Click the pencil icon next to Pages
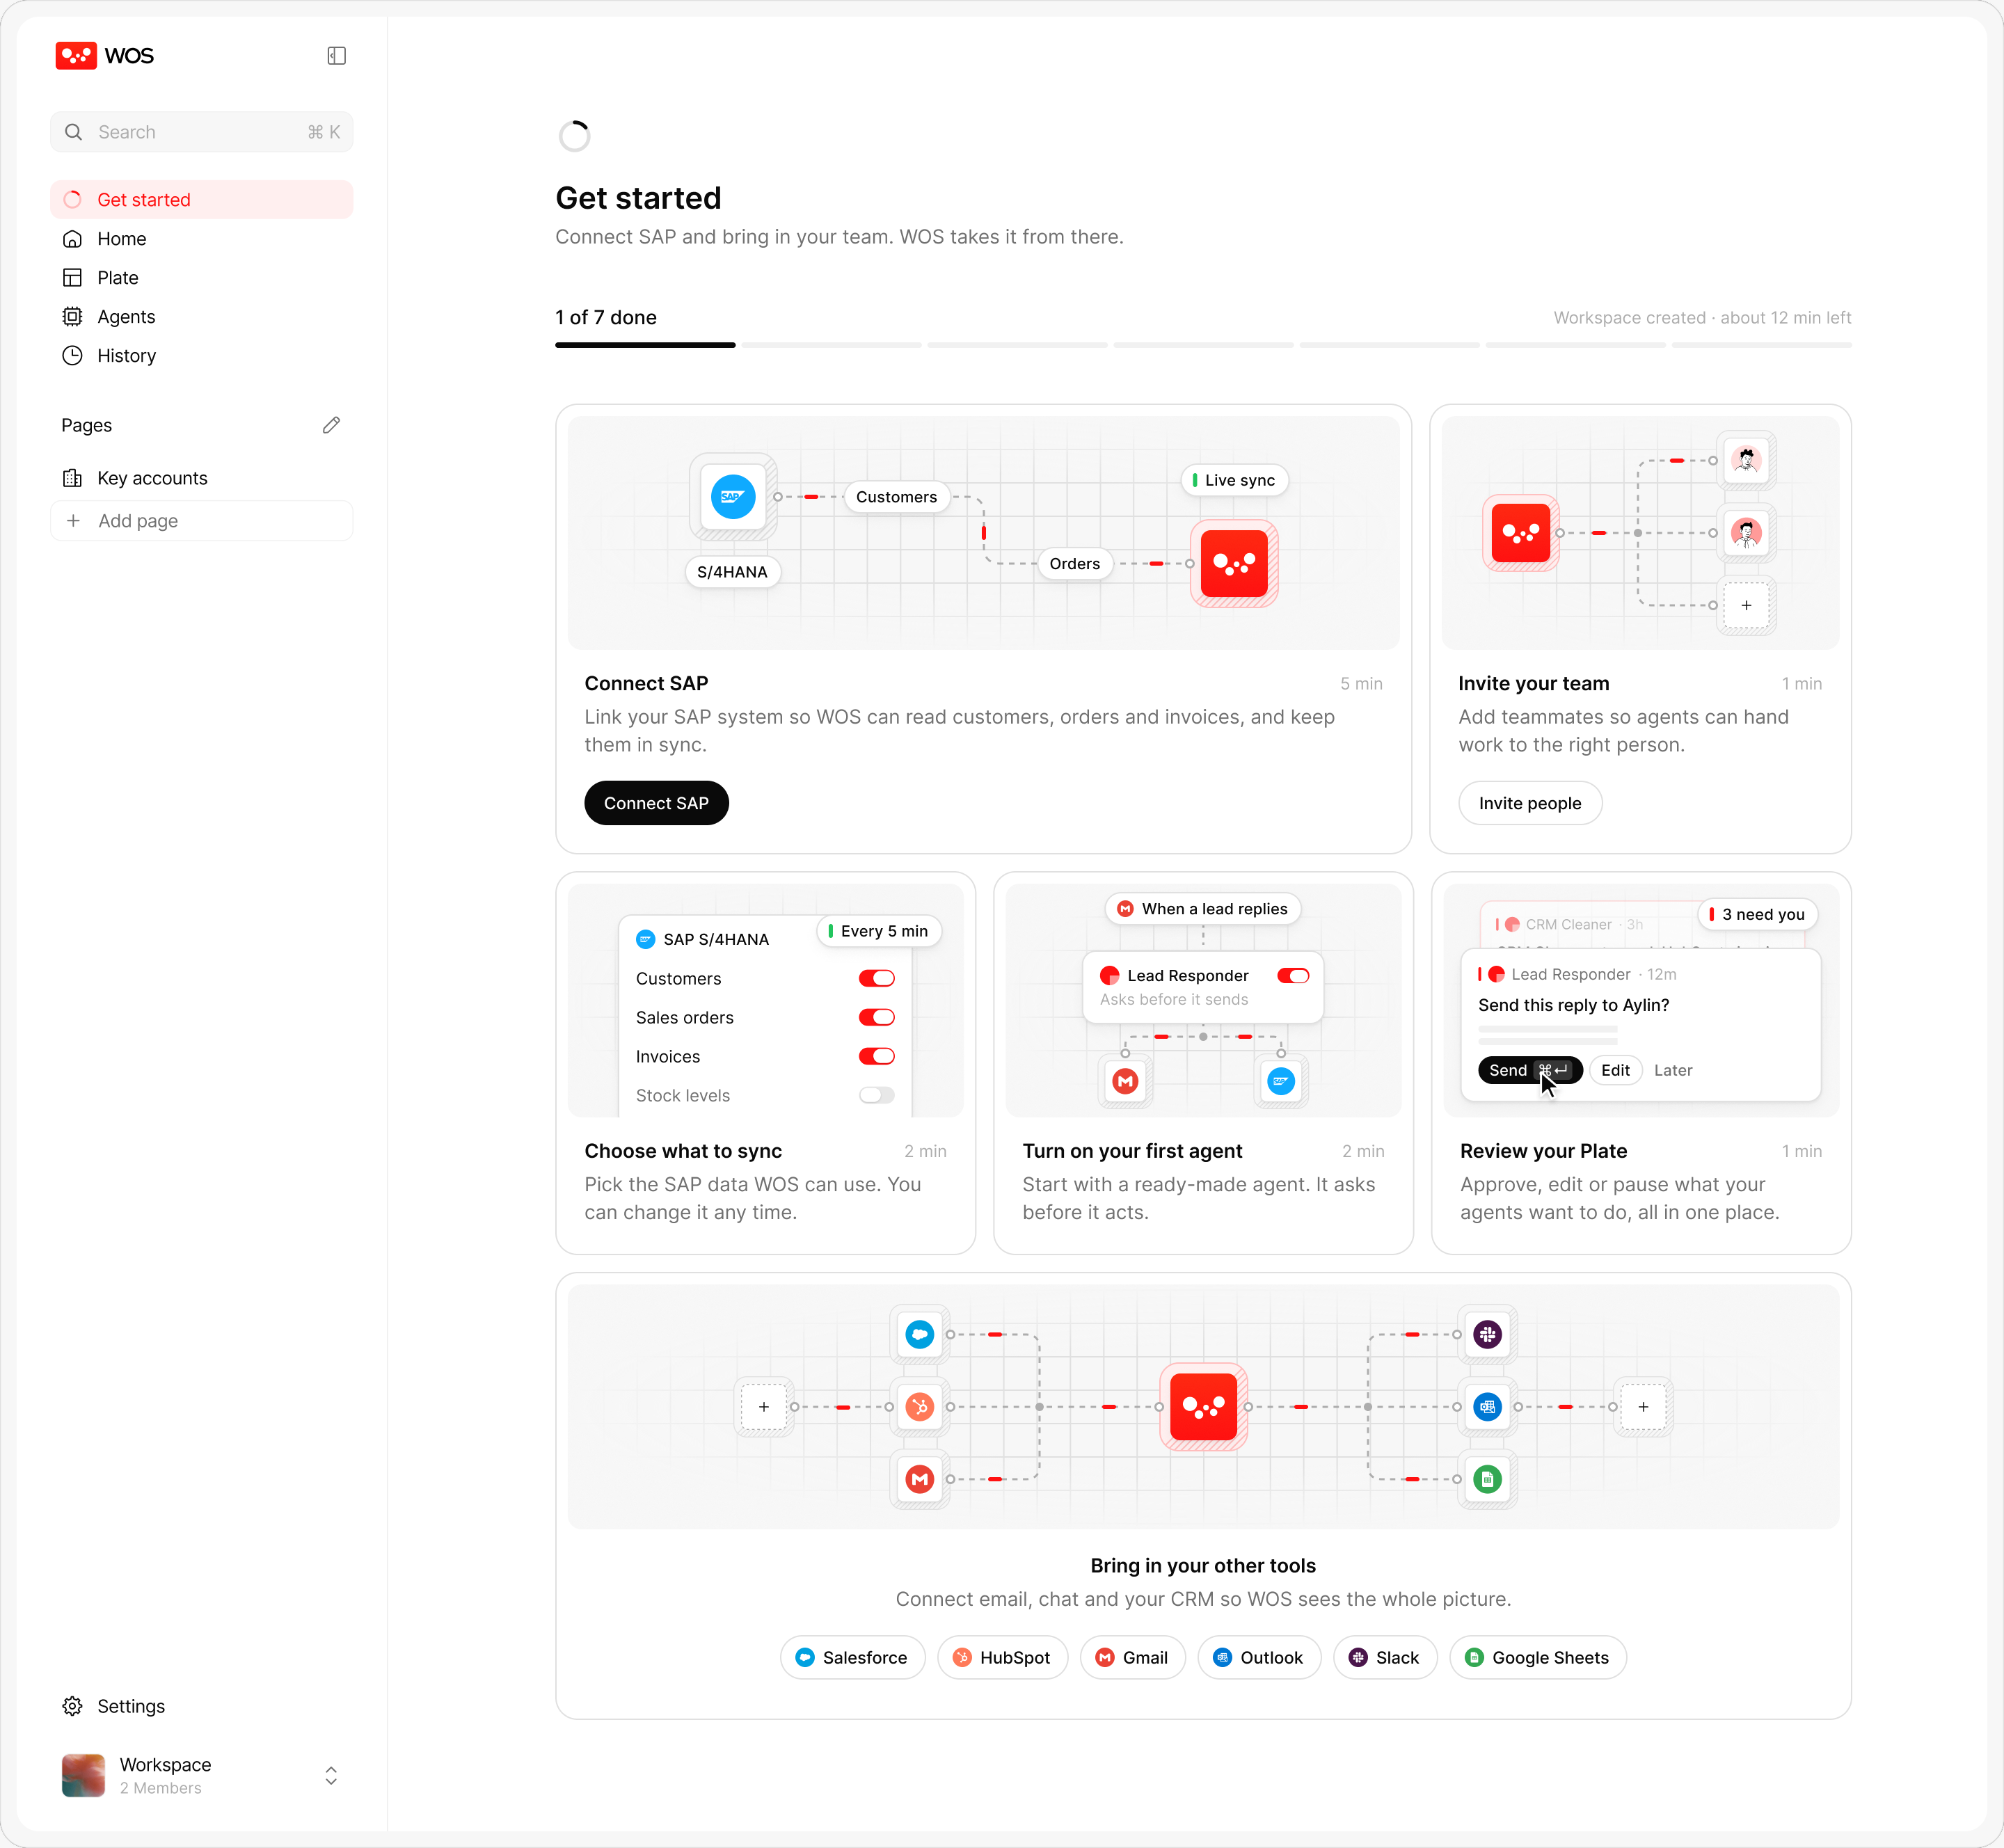The height and width of the screenshot is (1848, 2004). click(331, 425)
